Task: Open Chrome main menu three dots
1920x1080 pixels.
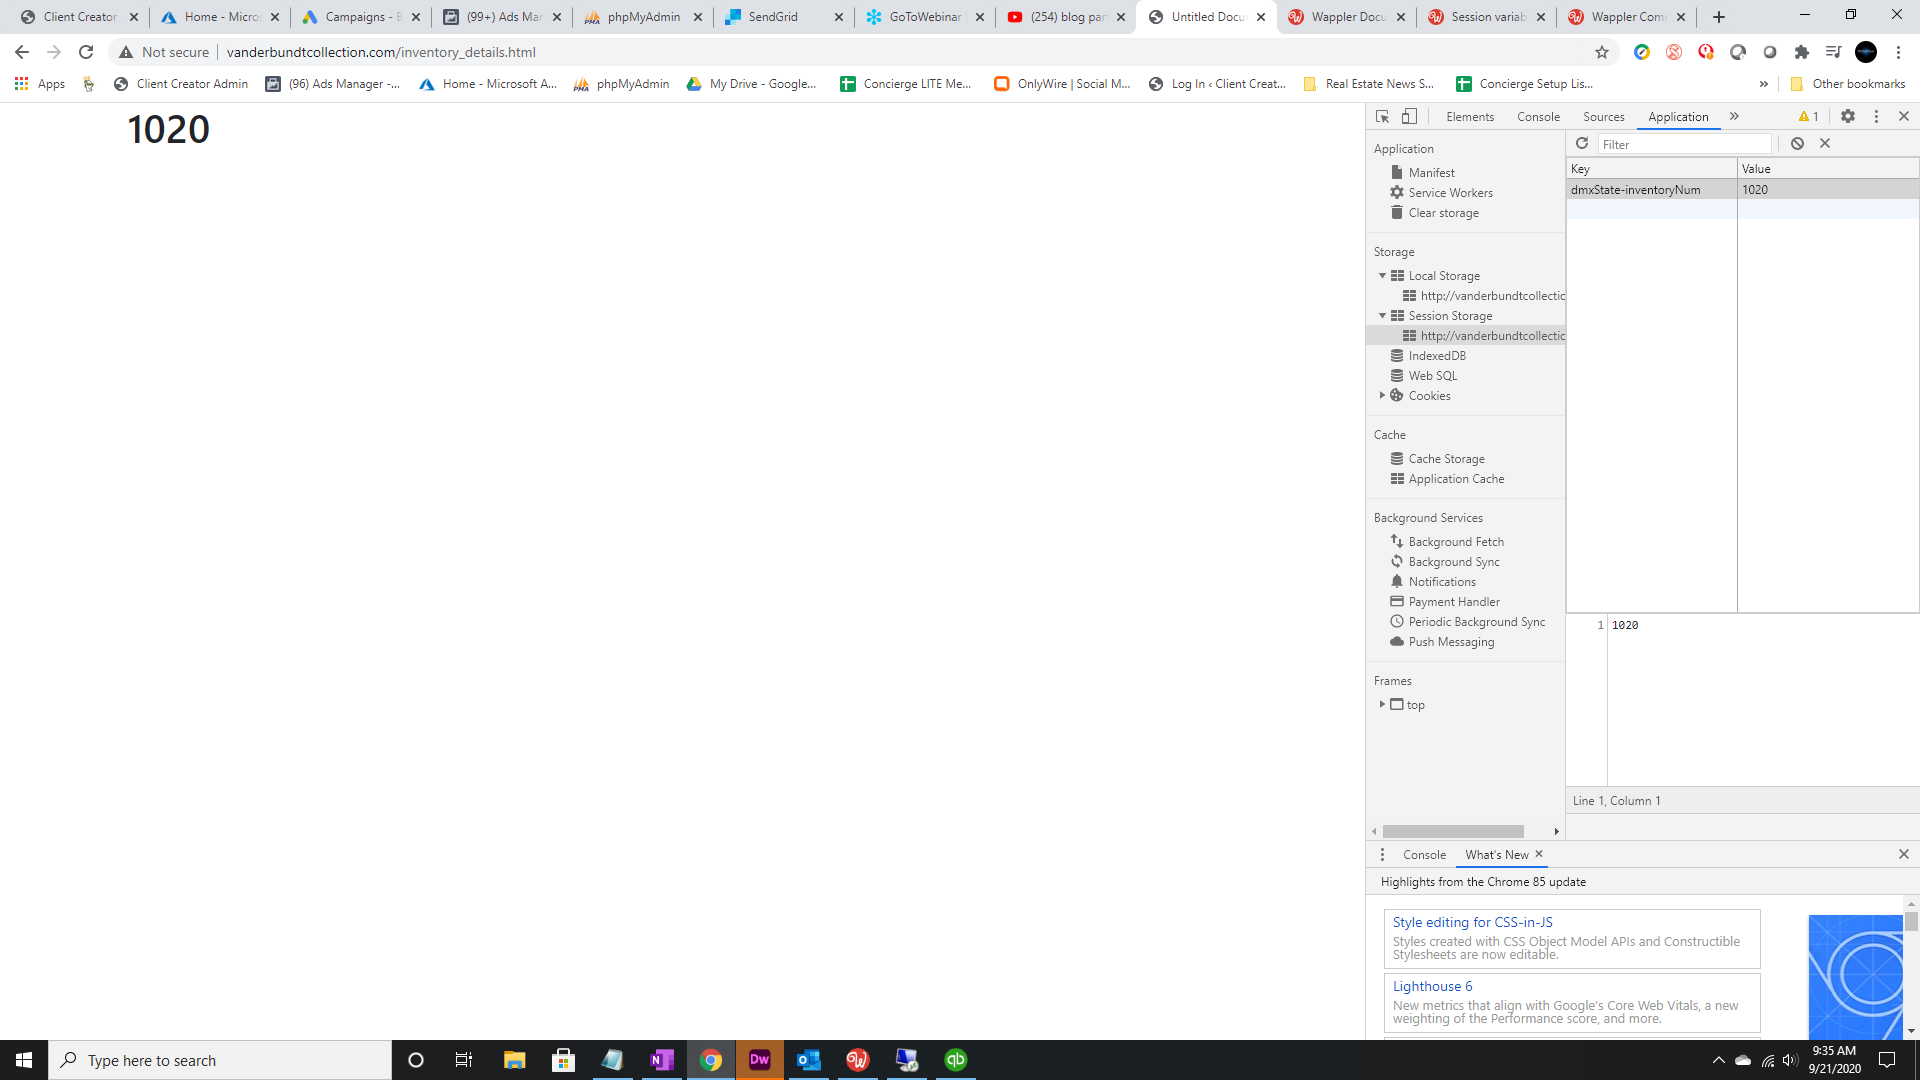Action: 1898,52
